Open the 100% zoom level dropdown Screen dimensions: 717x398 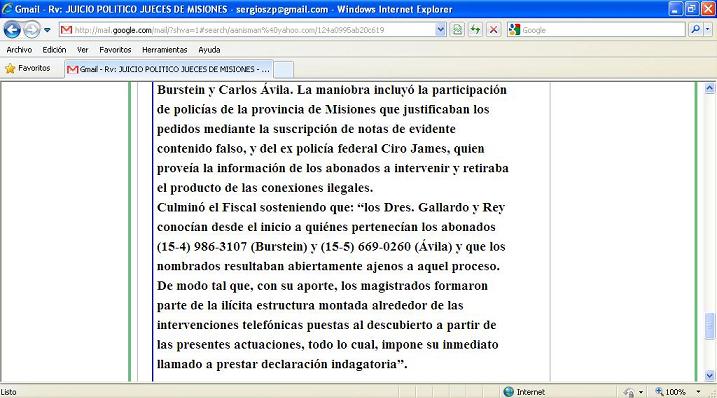tap(698, 392)
